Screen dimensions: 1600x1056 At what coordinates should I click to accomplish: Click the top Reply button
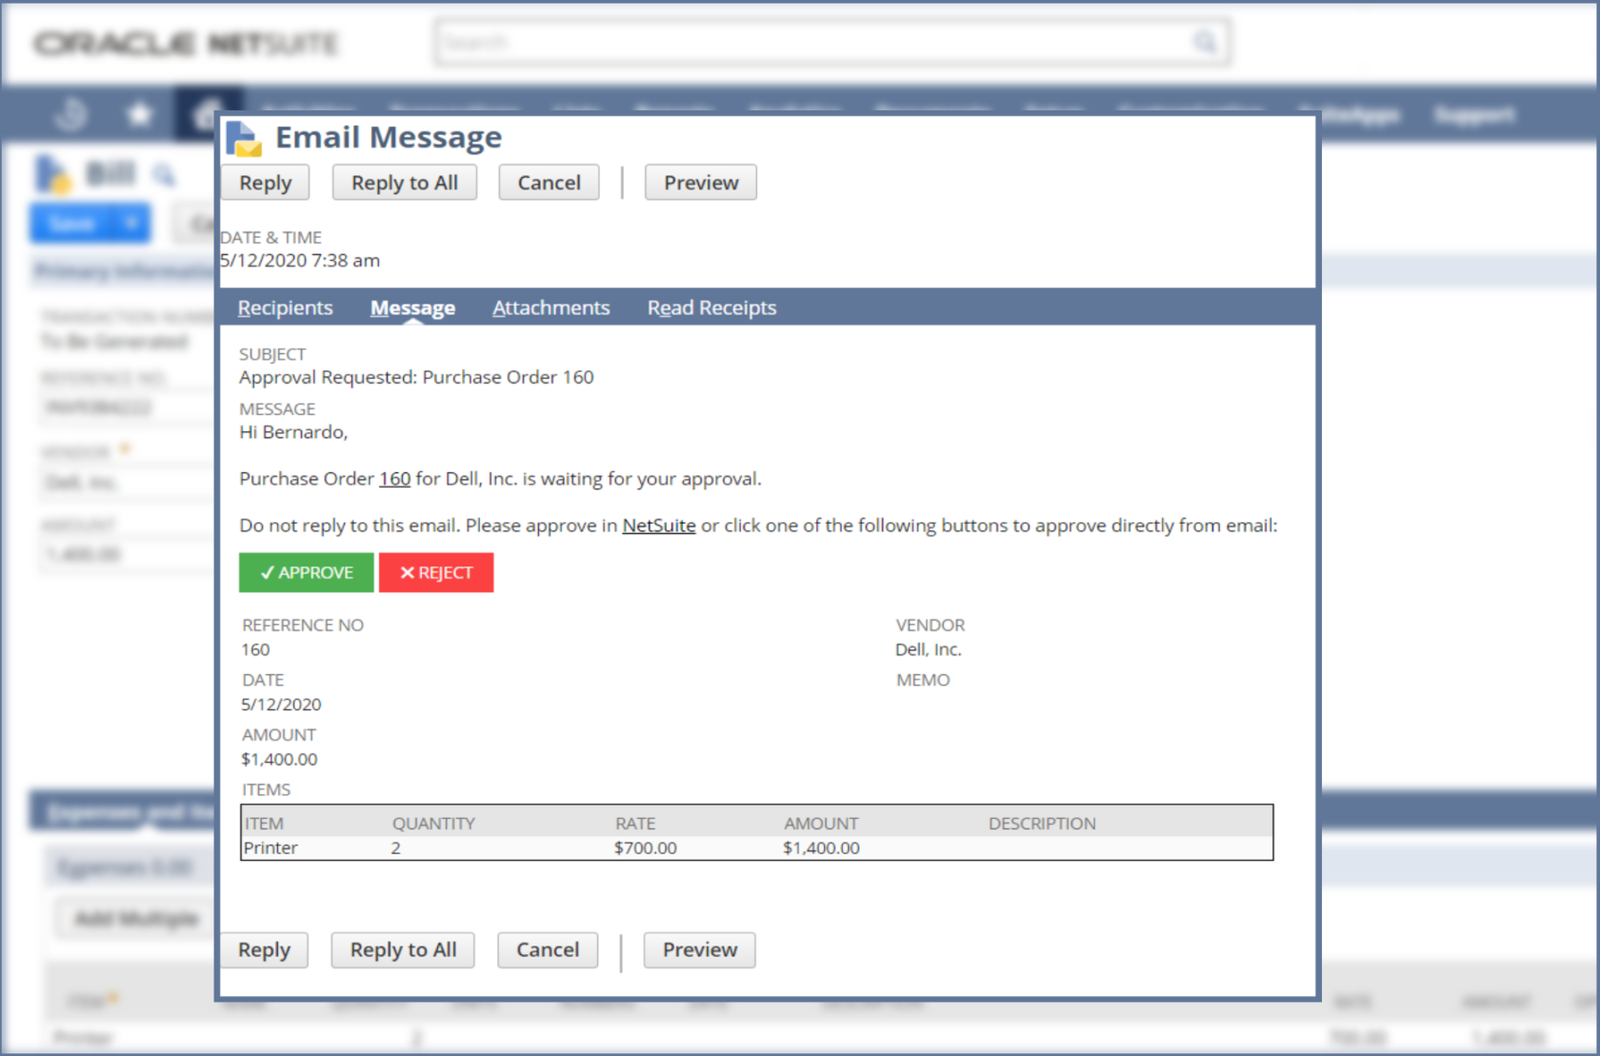pyautogui.click(x=265, y=183)
